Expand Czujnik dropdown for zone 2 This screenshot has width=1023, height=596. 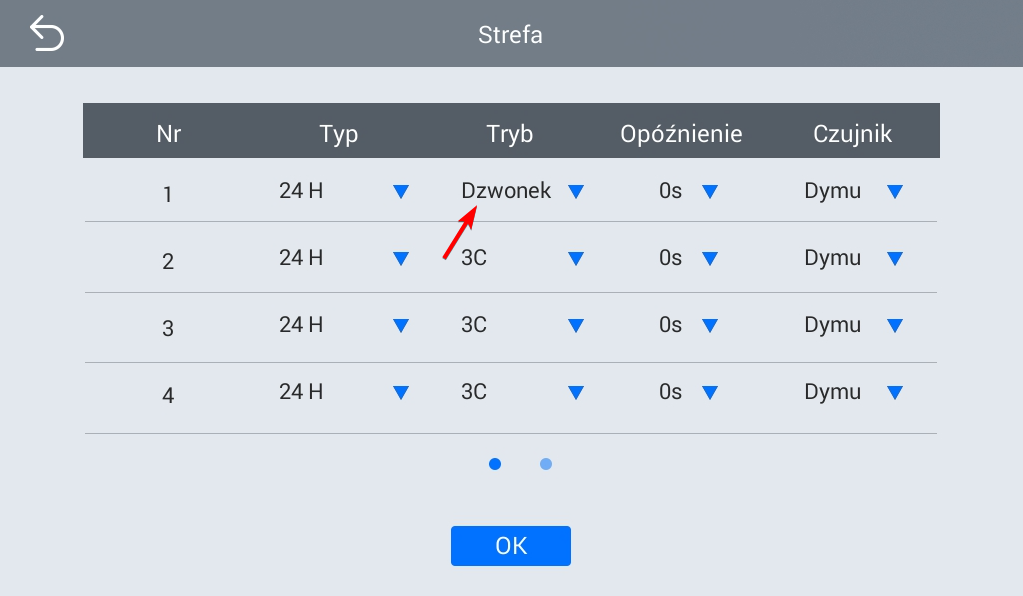[x=894, y=258]
